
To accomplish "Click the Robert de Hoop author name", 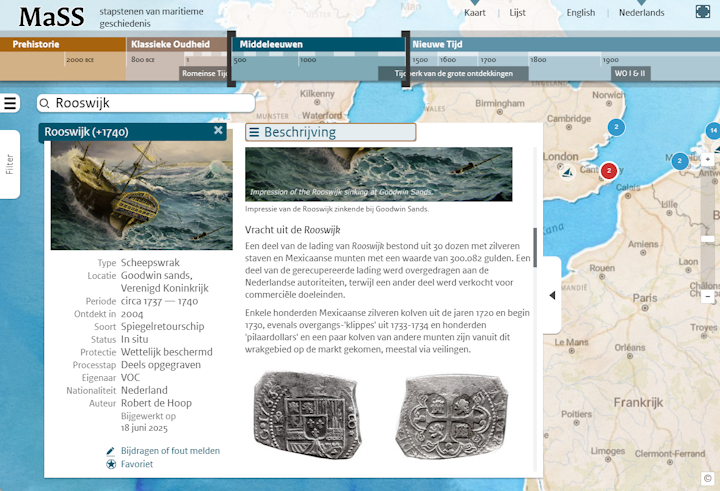I will [x=156, y=403].
